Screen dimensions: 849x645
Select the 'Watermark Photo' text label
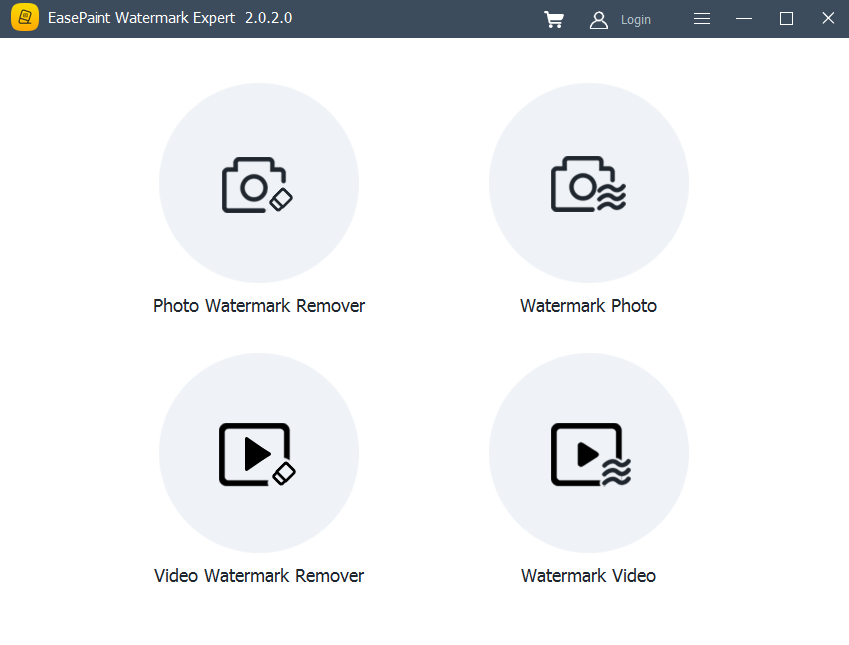pyautogui.click(x=588, y=305)
